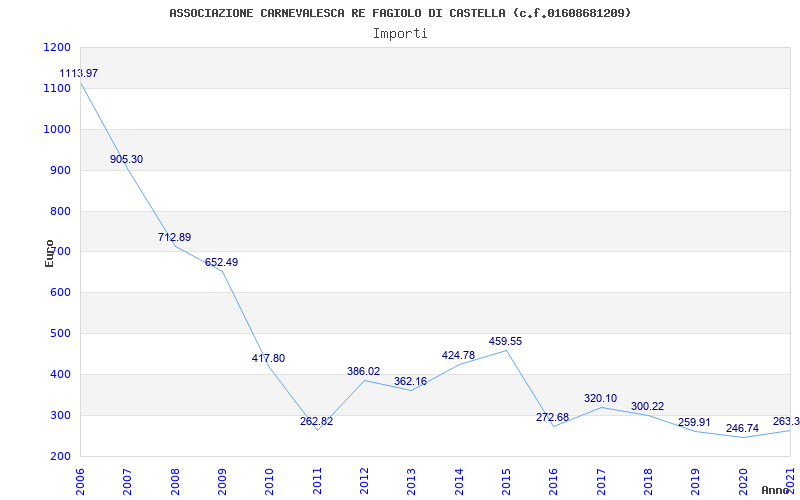Click the y-axis value 300
Viewport: 800px width, 500px height.
pyautogui.click(x=60, y=415)
